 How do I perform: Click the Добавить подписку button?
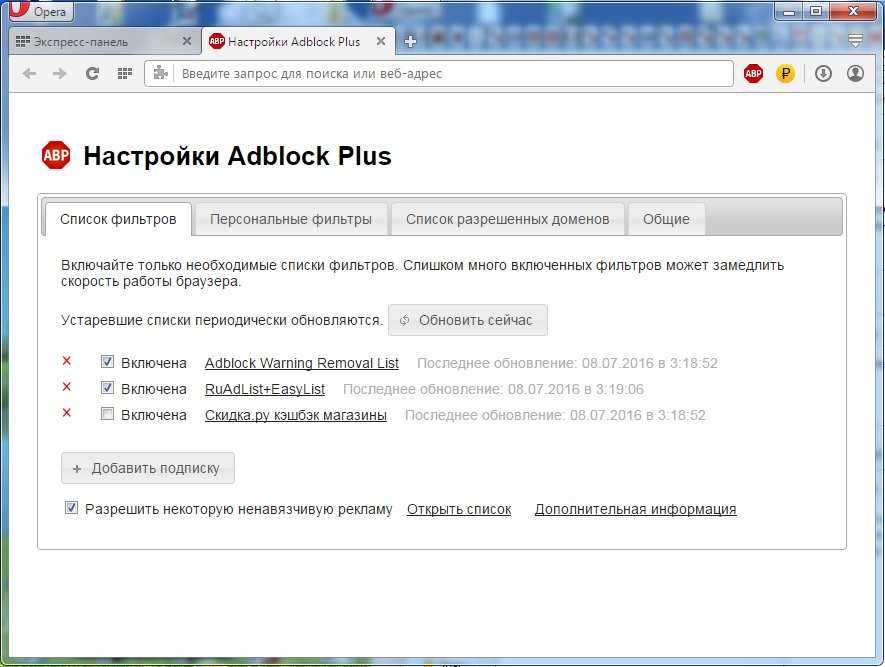tap(148, 468)
